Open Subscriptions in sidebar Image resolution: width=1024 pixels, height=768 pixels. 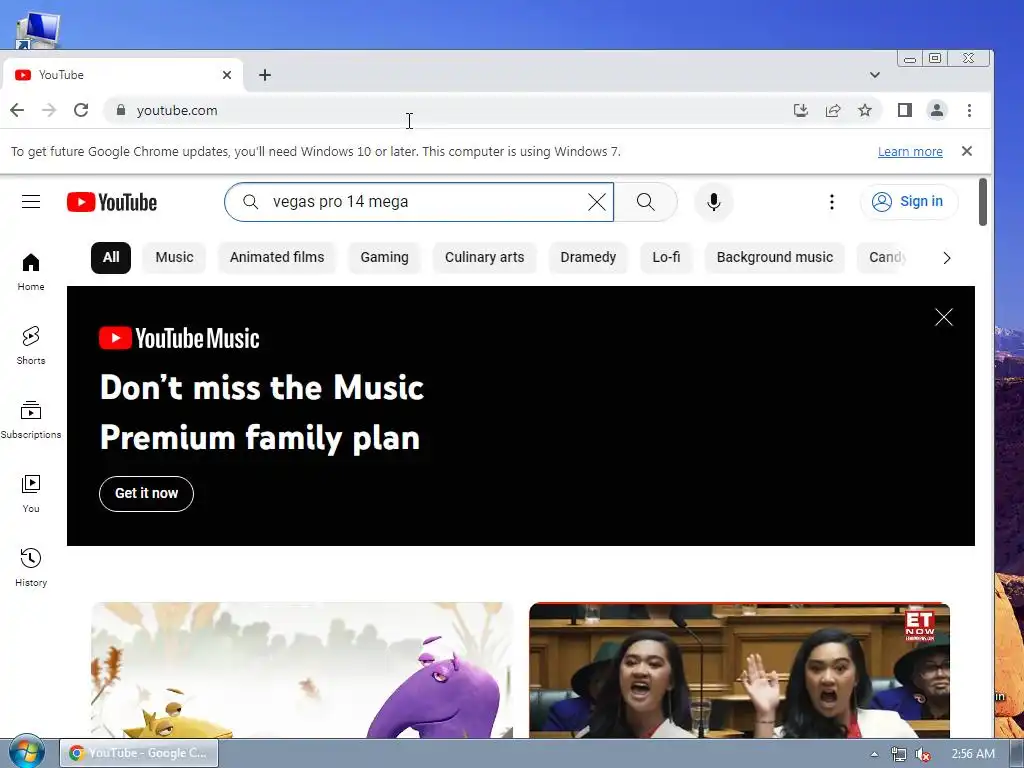[31, 419]
